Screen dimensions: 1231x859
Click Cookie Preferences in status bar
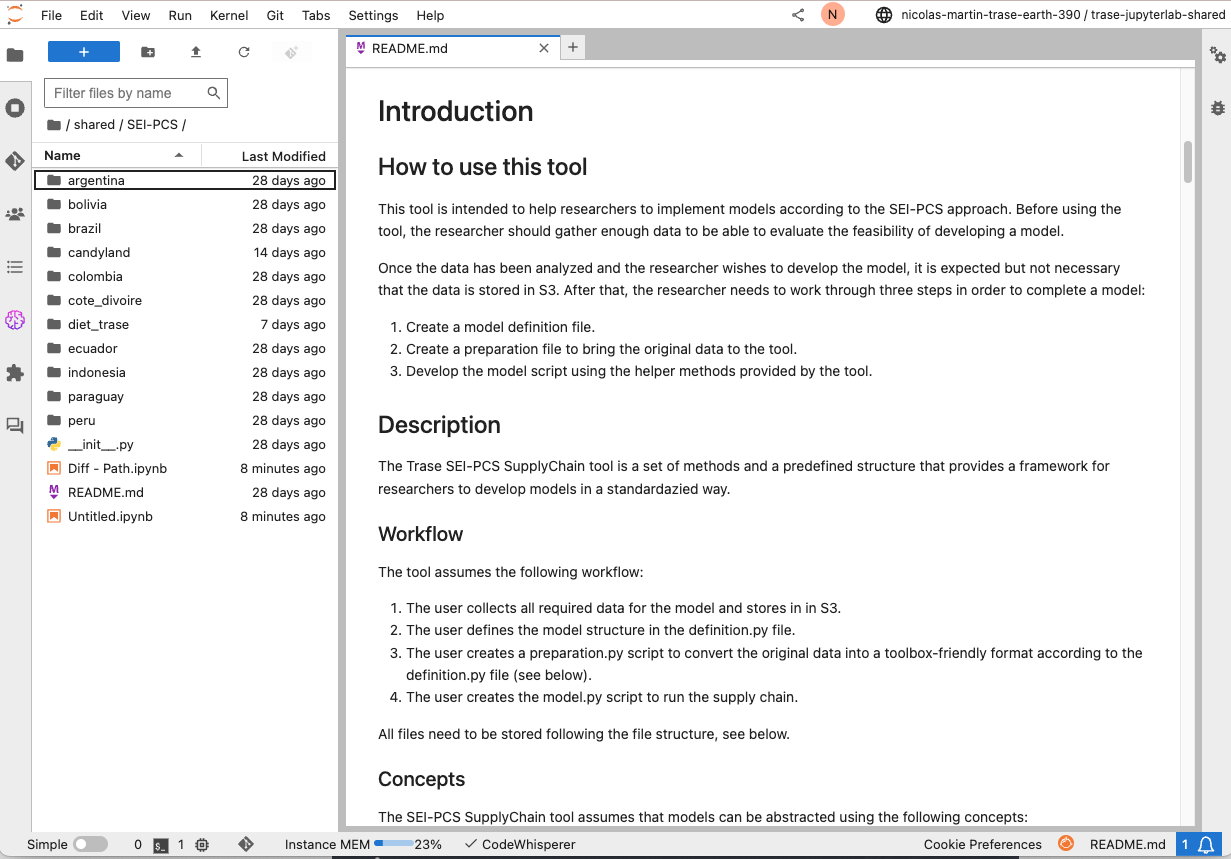[x=982, y=844]
